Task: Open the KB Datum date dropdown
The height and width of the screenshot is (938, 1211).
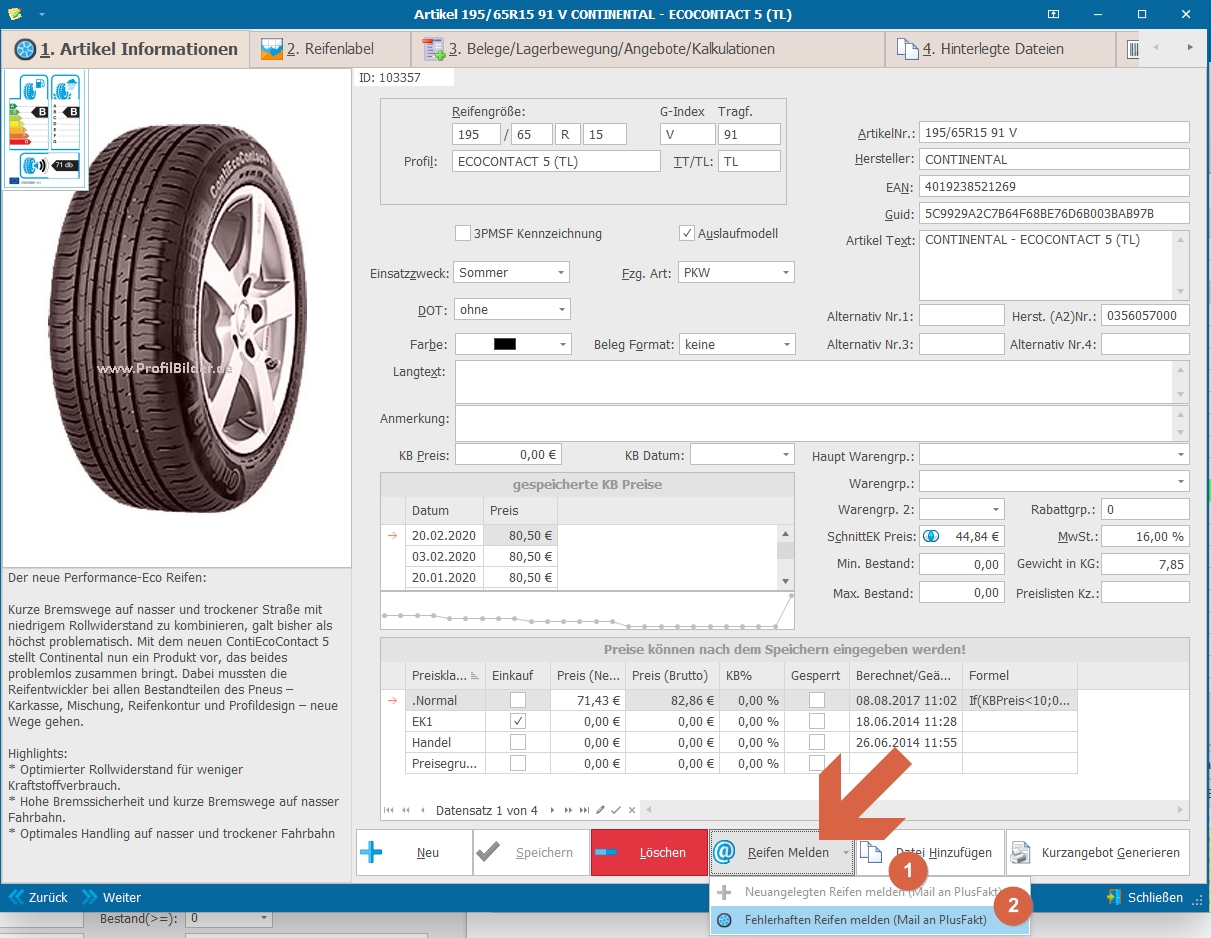Action: click(x=787, y=455)
